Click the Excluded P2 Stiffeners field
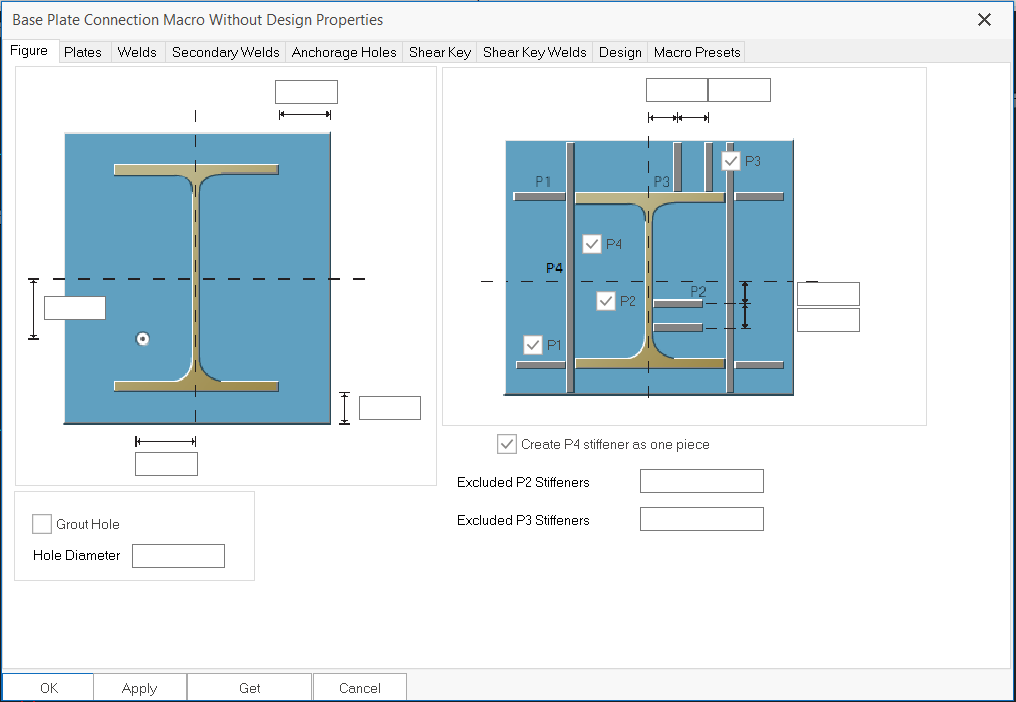1016x702 pixels. 701,482
